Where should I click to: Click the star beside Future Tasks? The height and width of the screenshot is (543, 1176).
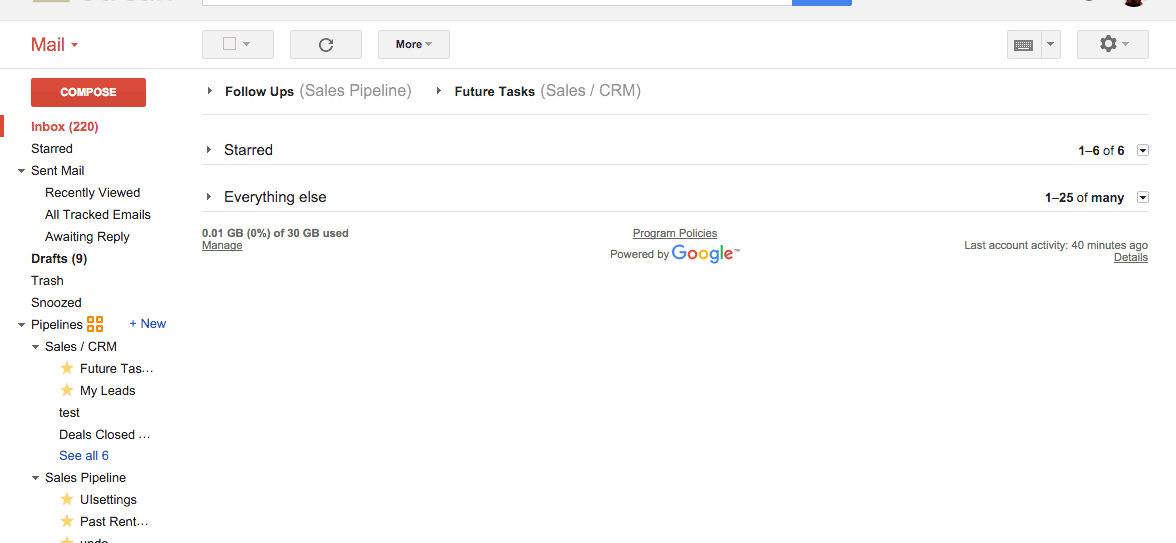click(x=67, y=368)
